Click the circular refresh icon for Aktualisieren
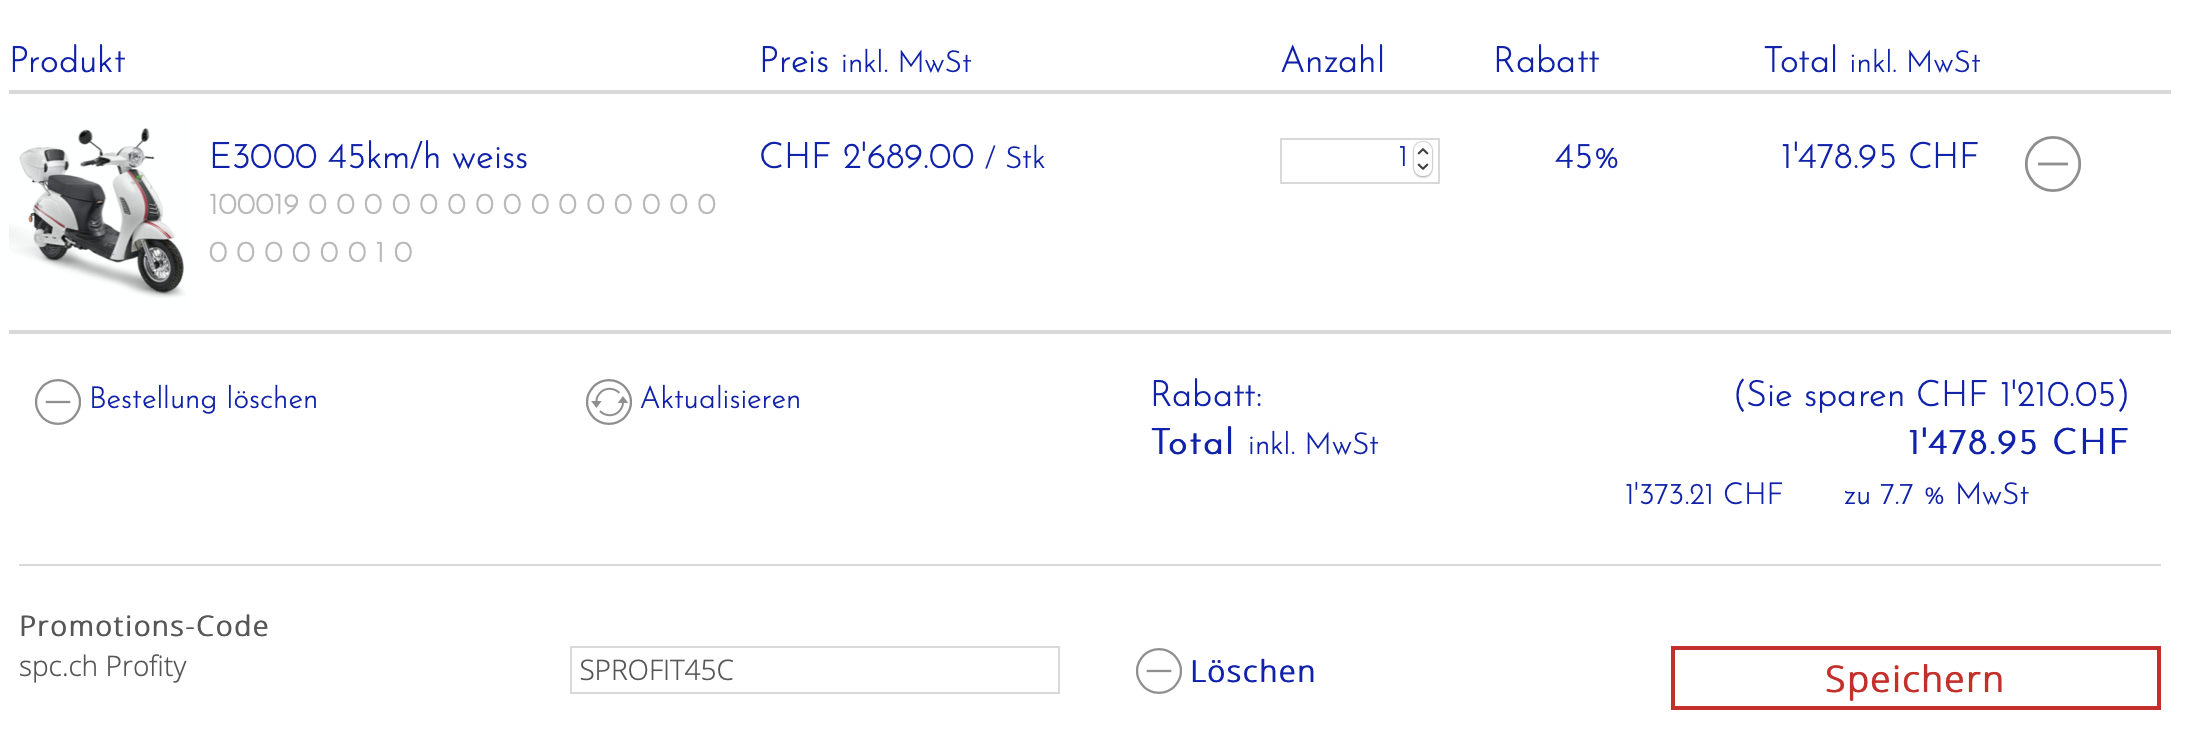The image size is (2190, 732). tap(608, 402)
